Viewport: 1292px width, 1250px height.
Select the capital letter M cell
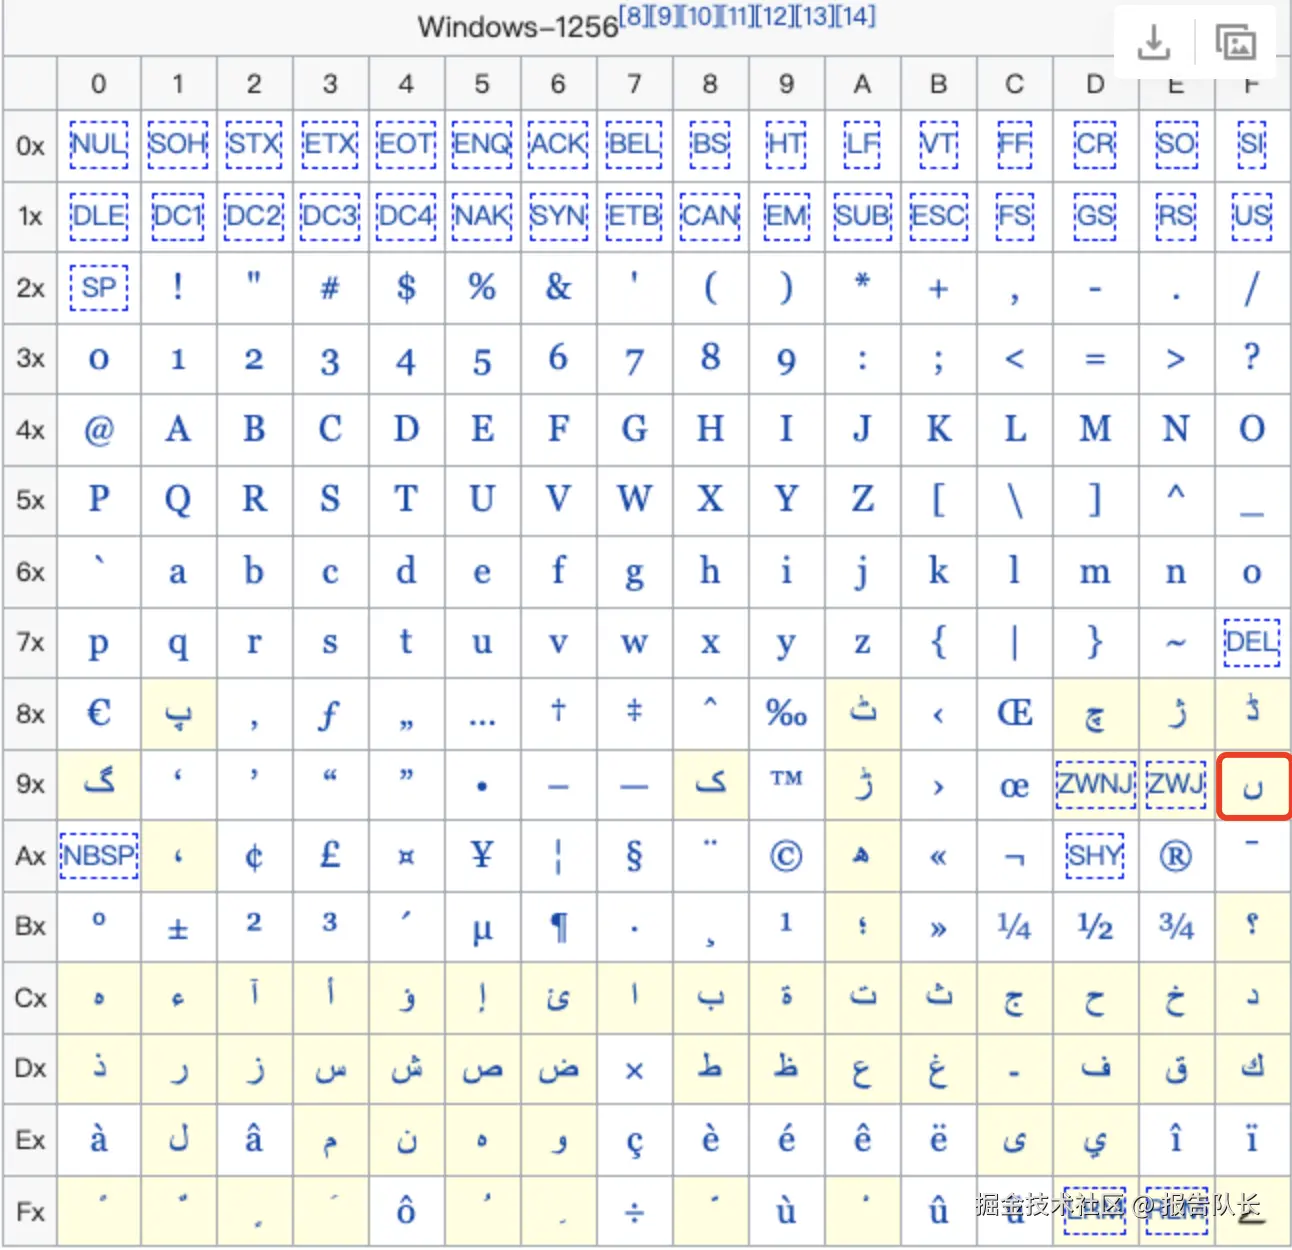pyautogui.click(x=1095, y=430)
